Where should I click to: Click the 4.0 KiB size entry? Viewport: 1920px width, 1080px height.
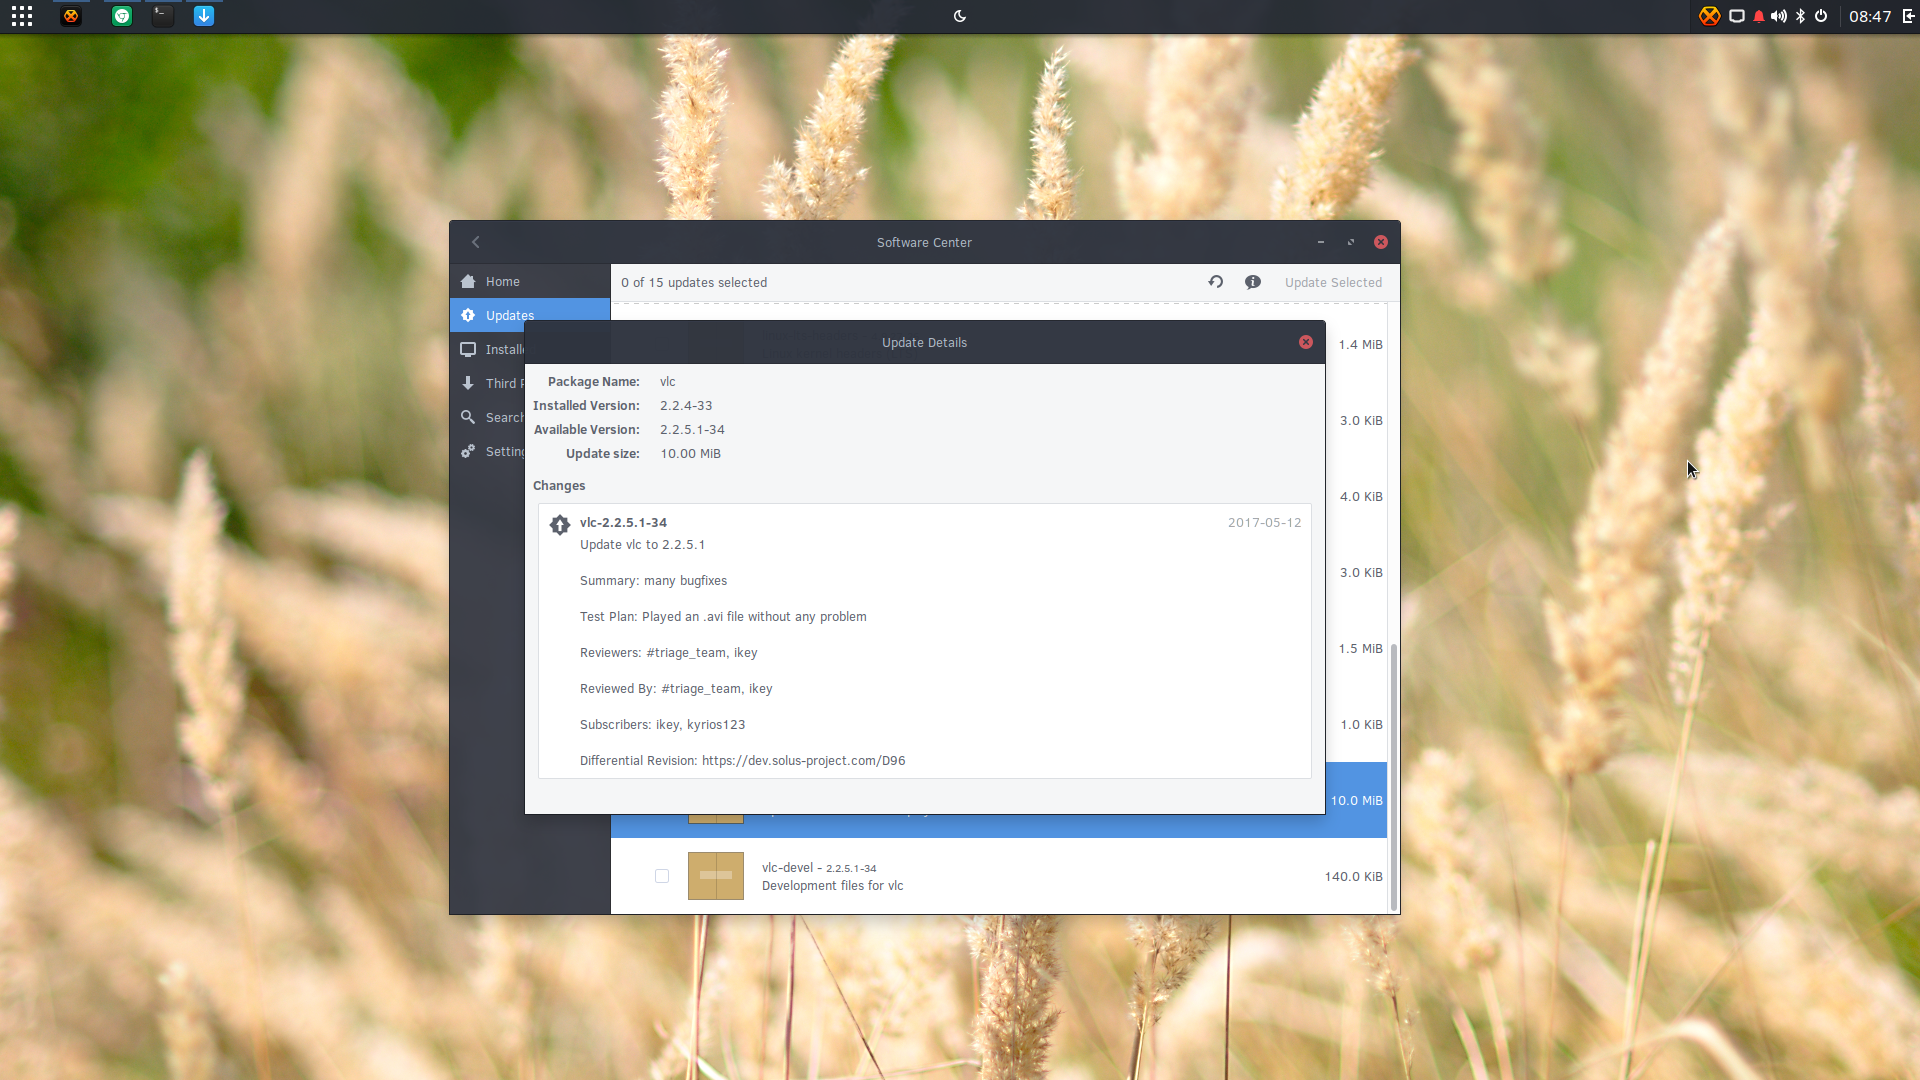[x=1362, y=496]
